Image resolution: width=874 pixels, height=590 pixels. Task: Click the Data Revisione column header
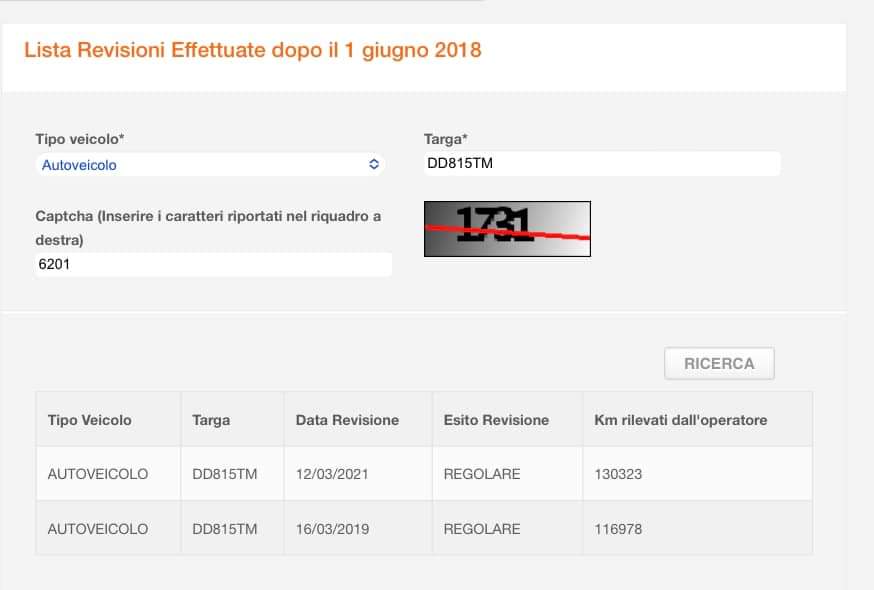point(347,420)
